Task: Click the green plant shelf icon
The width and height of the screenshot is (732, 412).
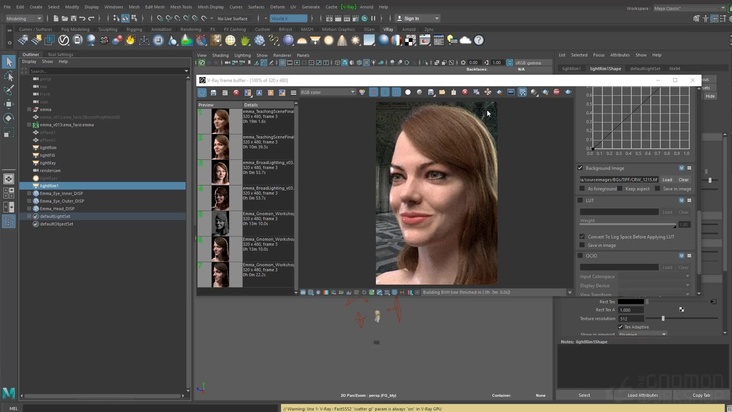Action: (245, 41)
